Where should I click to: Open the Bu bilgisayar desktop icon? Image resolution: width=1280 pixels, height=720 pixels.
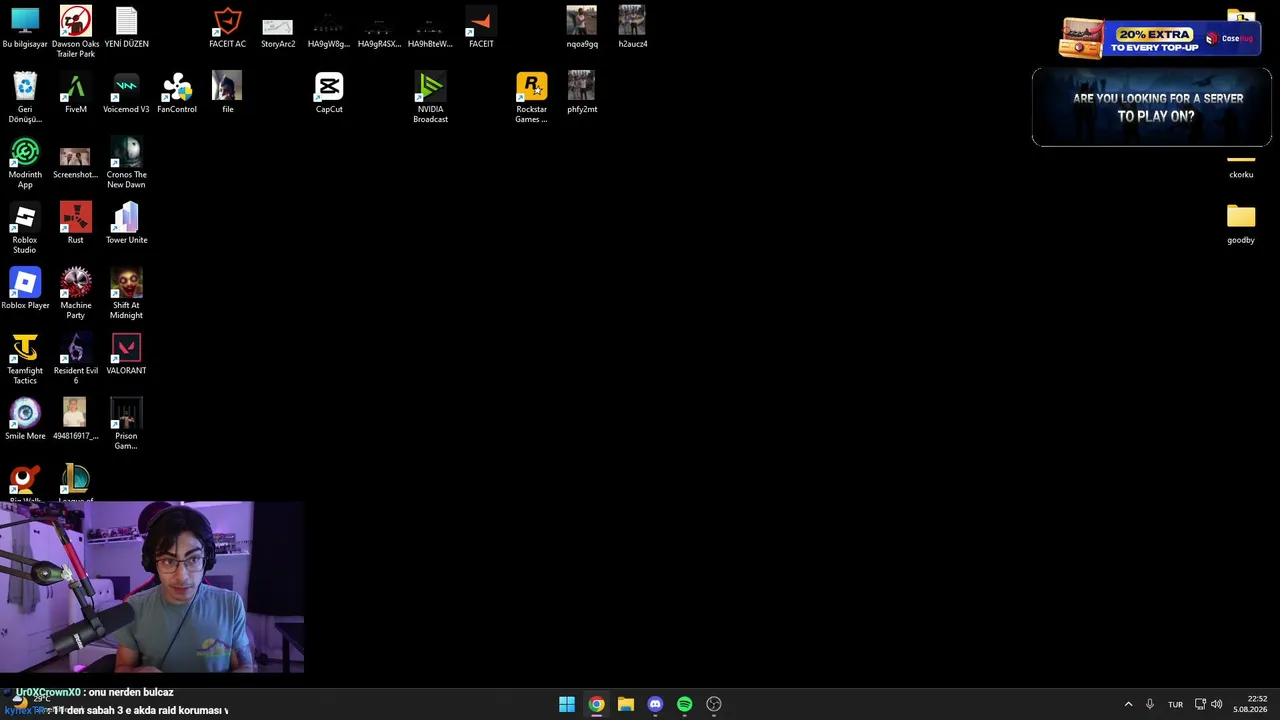25,28
